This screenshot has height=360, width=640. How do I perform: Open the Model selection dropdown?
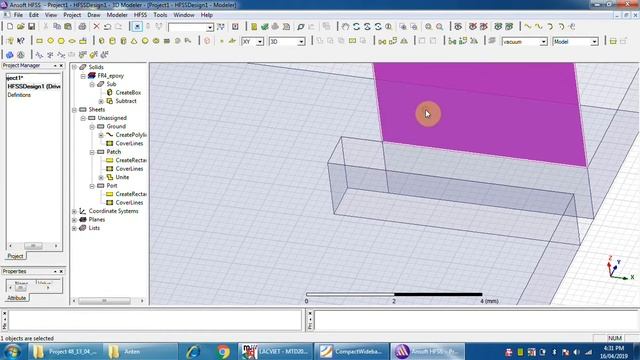tap(594, 42)
